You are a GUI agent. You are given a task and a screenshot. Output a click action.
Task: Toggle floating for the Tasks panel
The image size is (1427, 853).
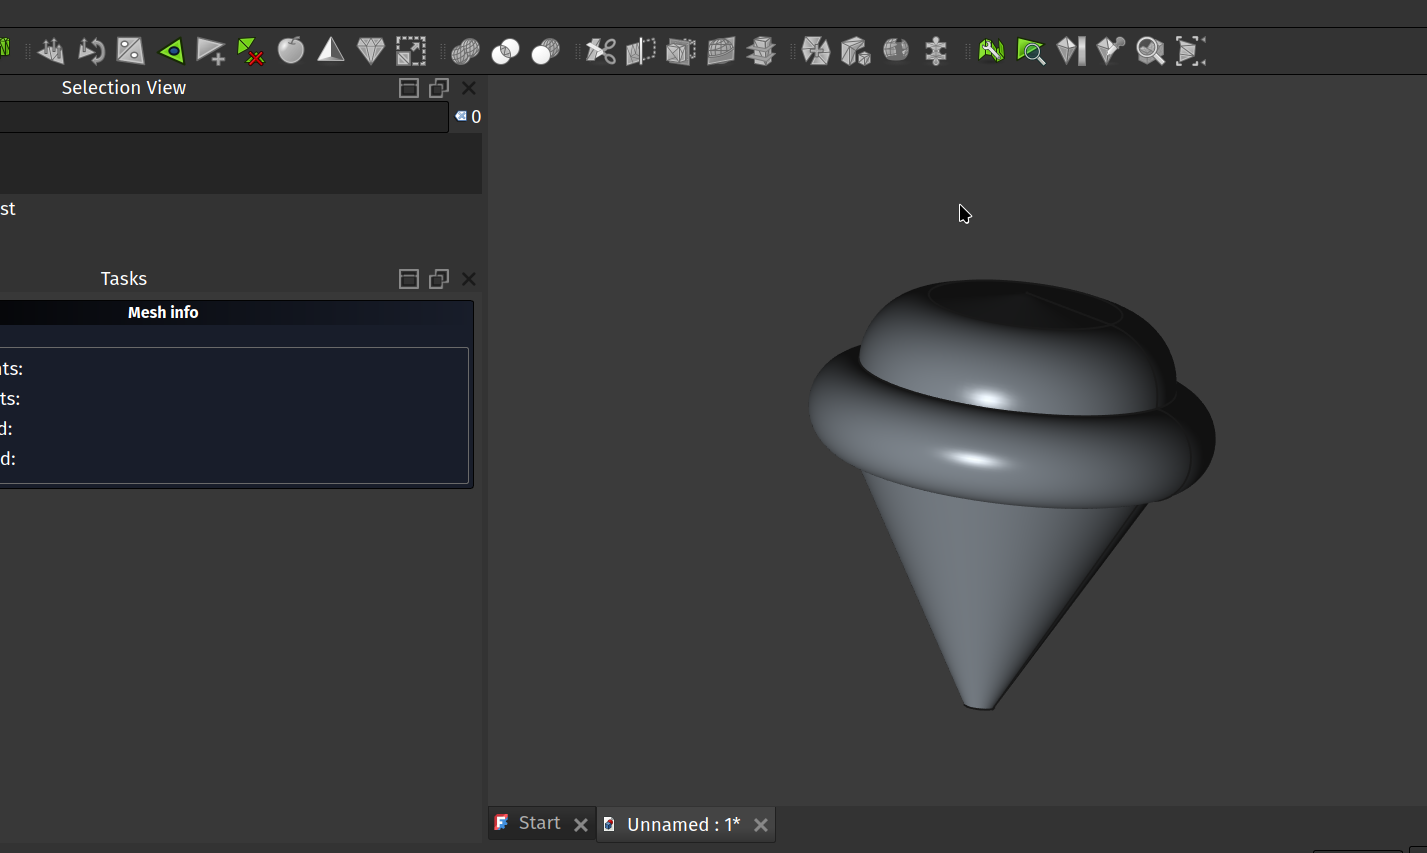(438, 279)
